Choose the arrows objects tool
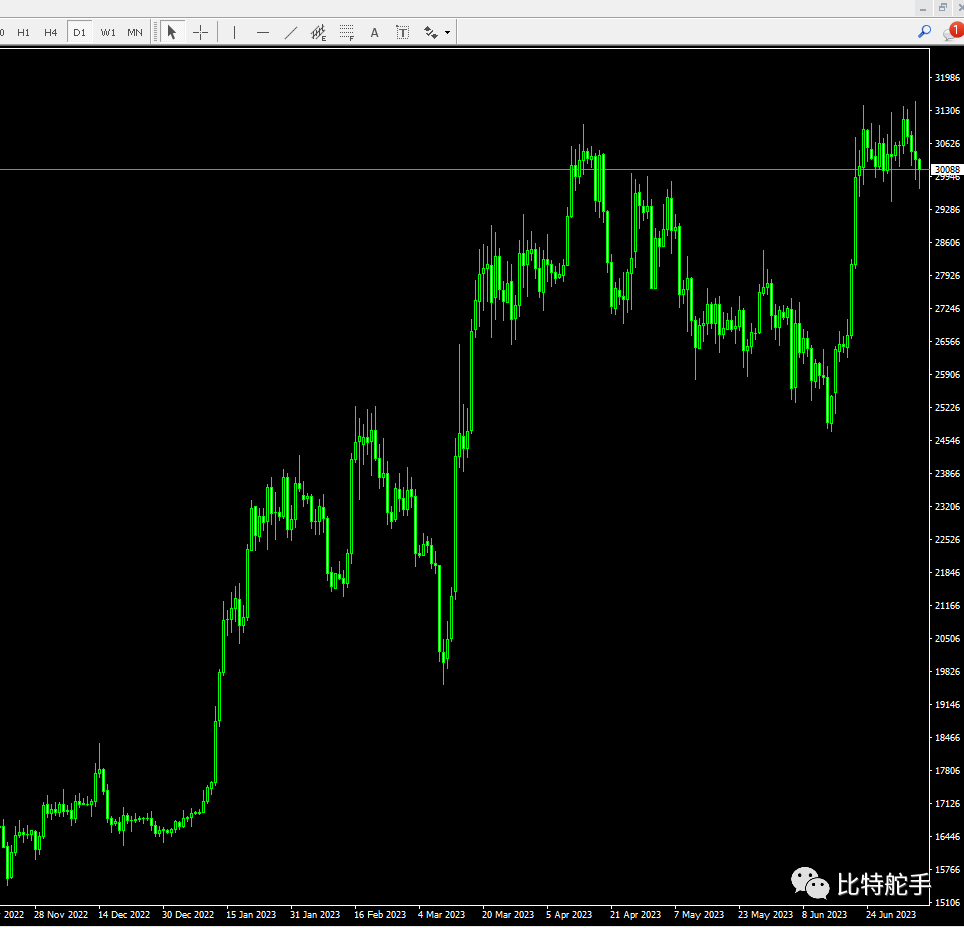Viewport: 964px width, 928px height. [x=430, y=32]
